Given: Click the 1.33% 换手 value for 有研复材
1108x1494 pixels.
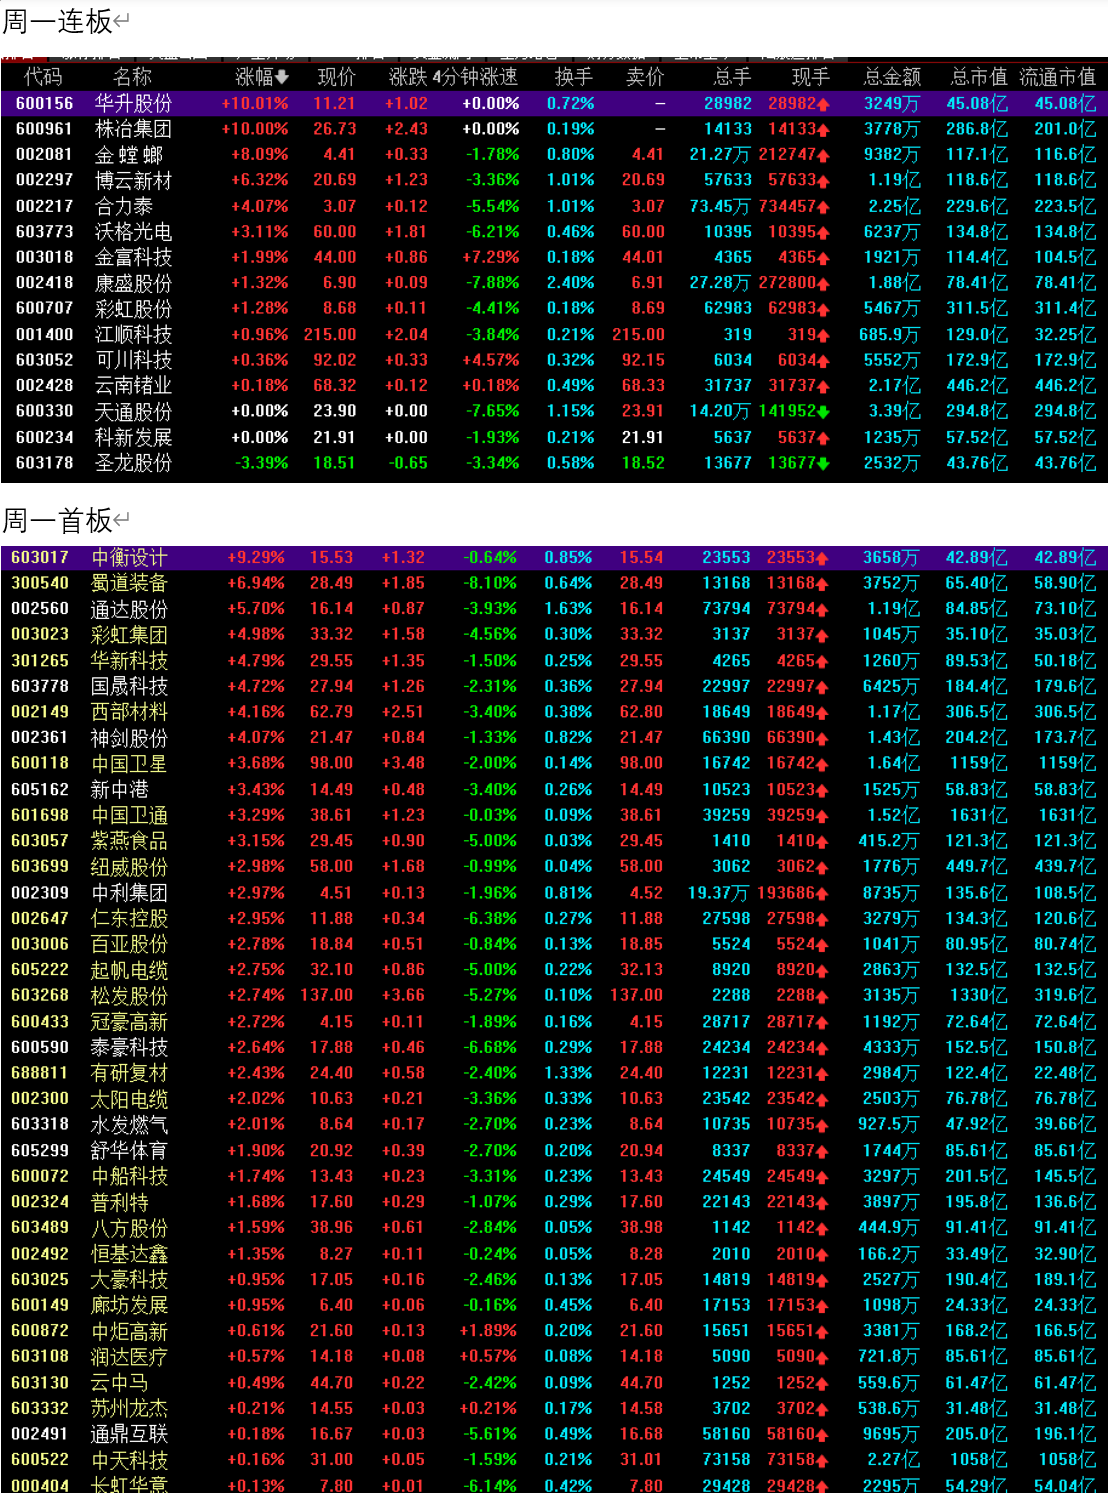Looking at the screenshot, I should 569,1073.
